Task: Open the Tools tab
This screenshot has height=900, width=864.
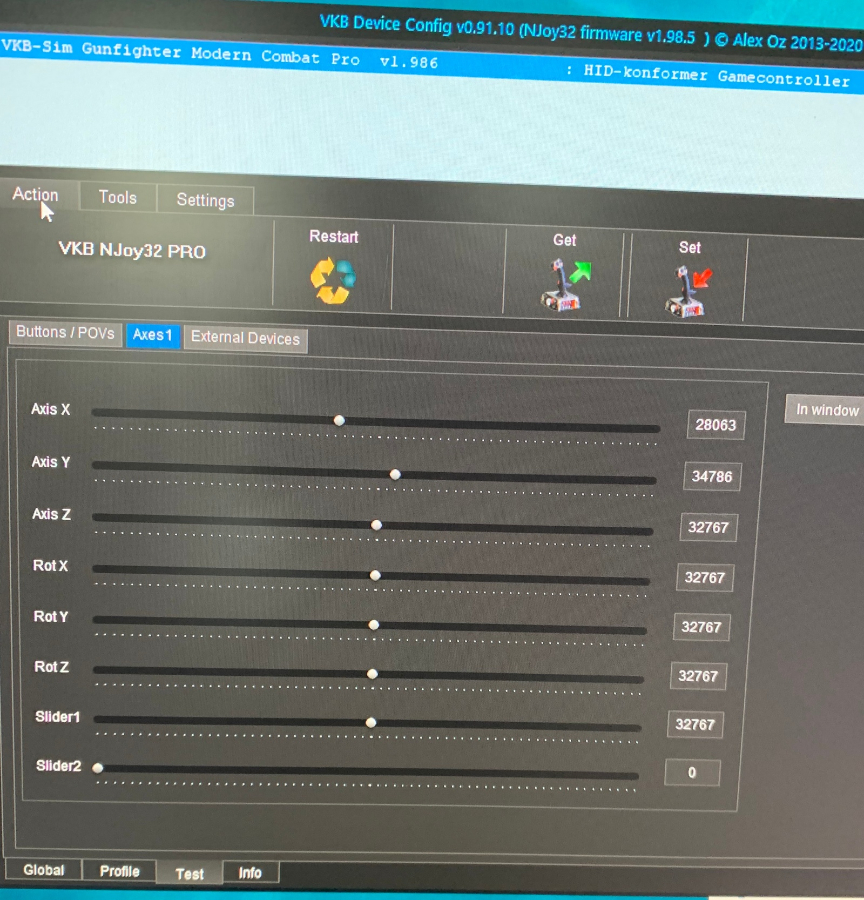Action: (x=118, y=197)
